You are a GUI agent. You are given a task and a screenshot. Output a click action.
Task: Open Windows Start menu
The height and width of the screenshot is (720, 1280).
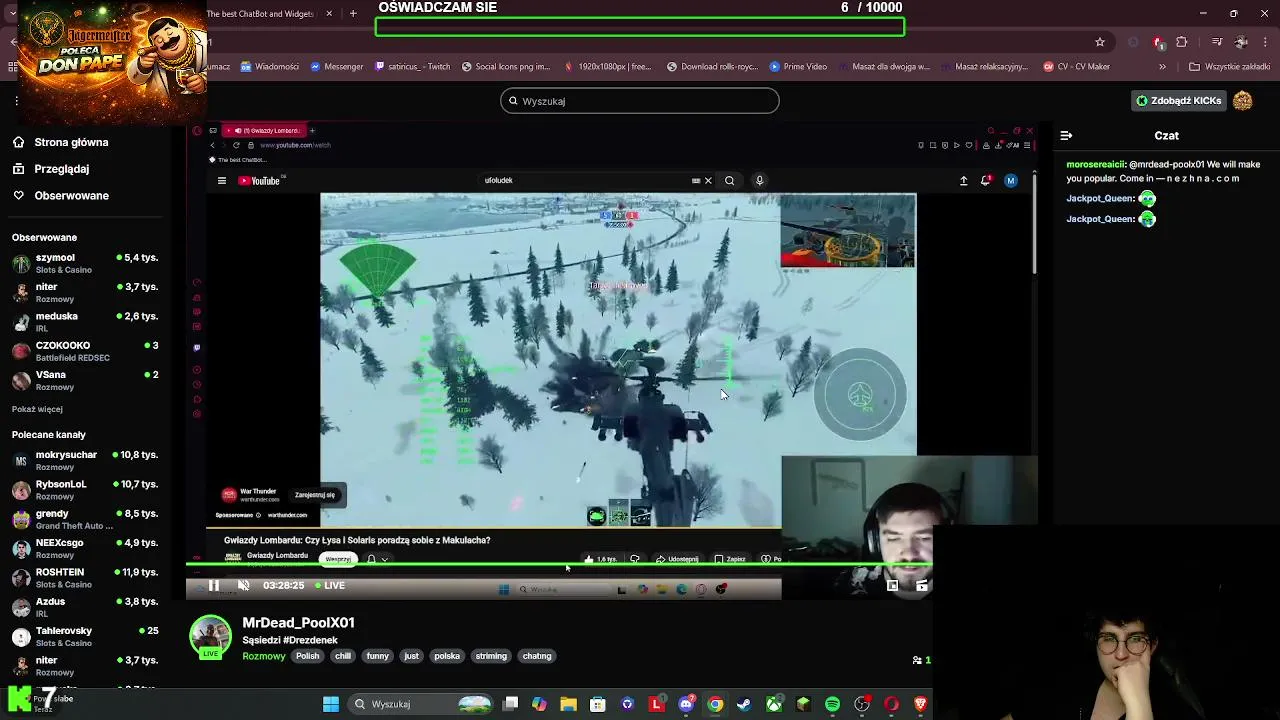331,704
